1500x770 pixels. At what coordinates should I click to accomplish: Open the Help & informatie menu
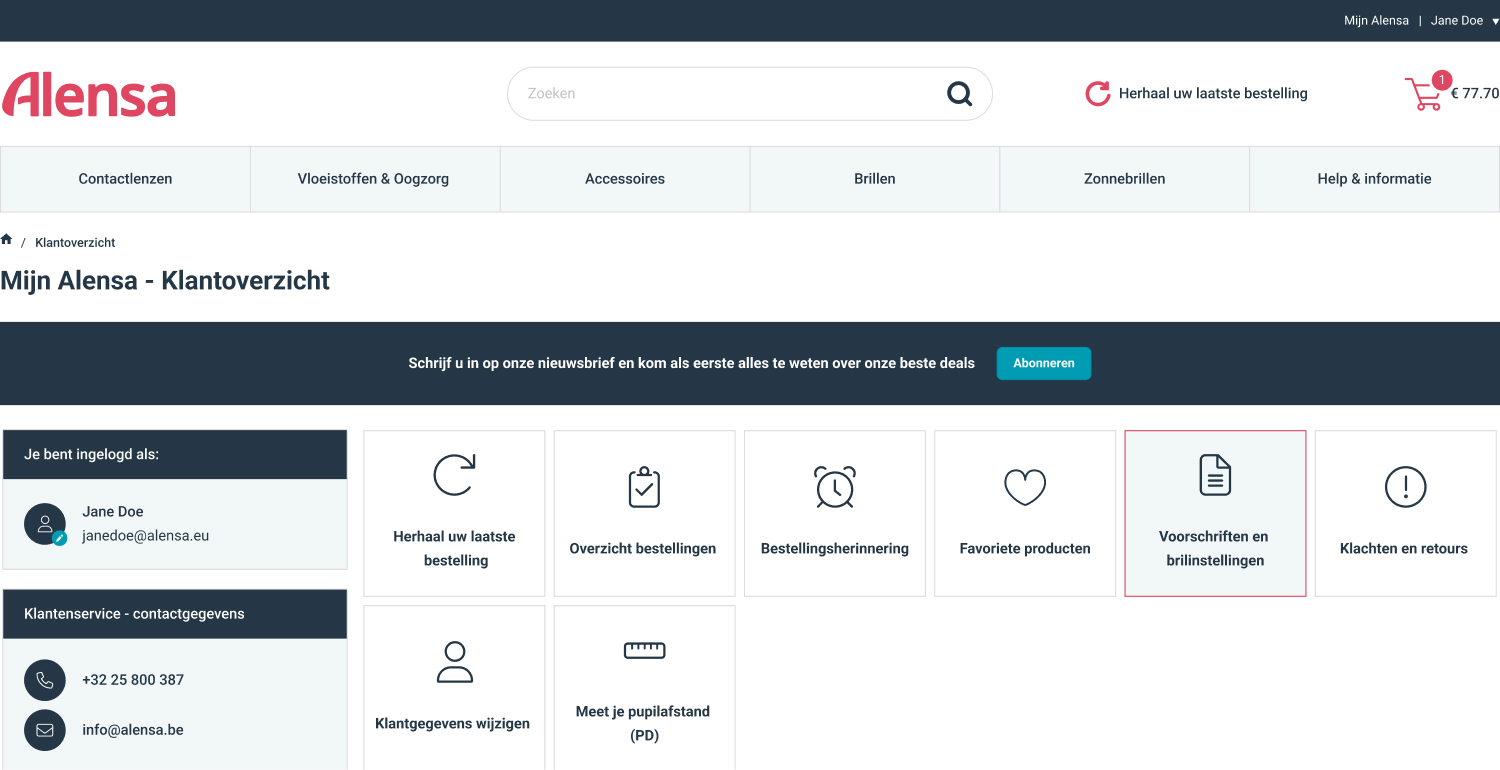click(x=1374, y=179)
